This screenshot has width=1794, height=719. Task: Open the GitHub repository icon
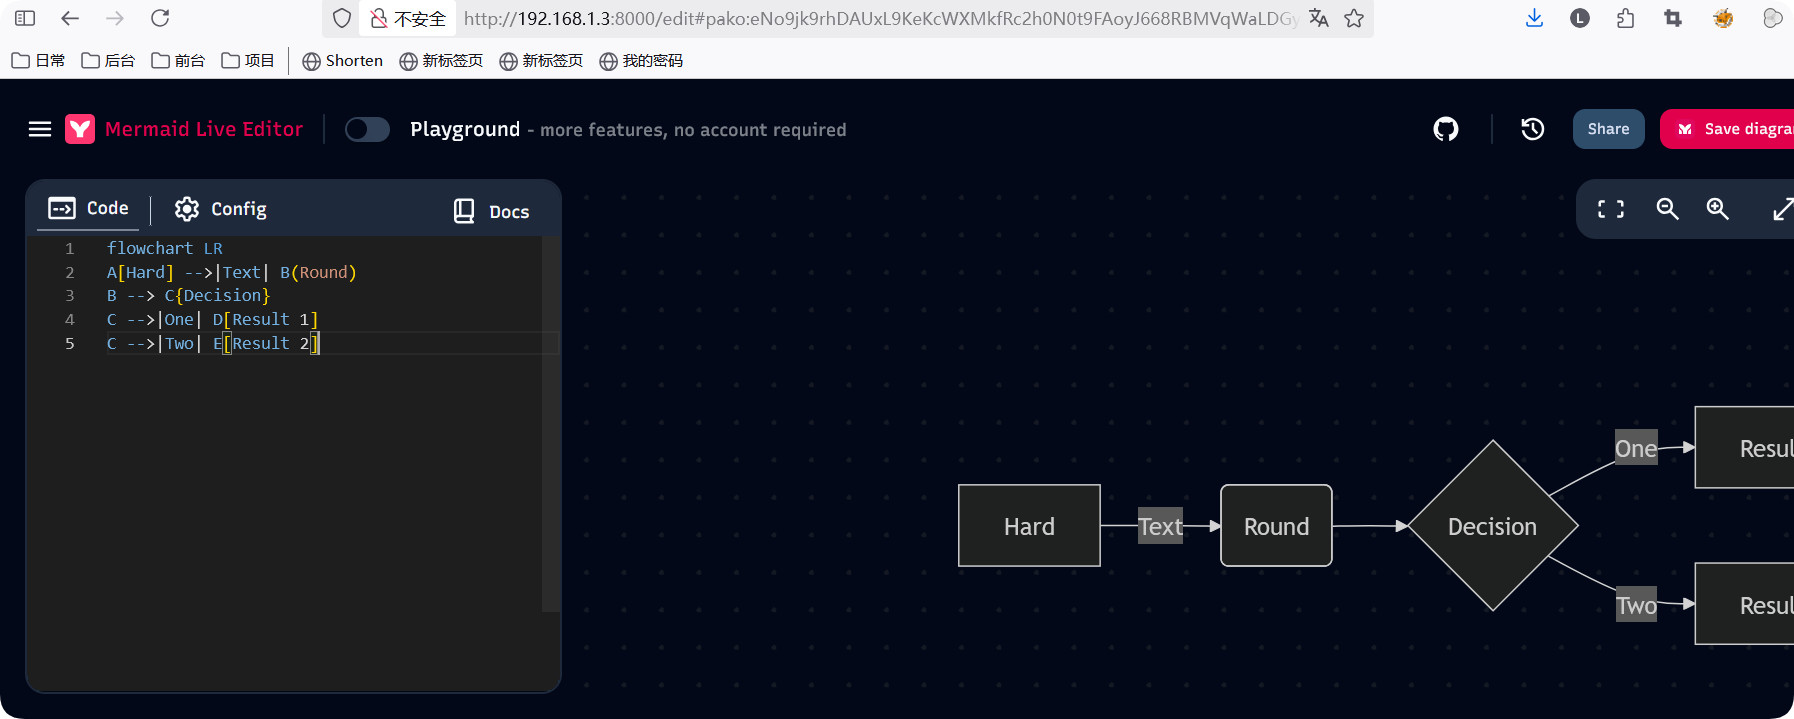point(1445,129)
